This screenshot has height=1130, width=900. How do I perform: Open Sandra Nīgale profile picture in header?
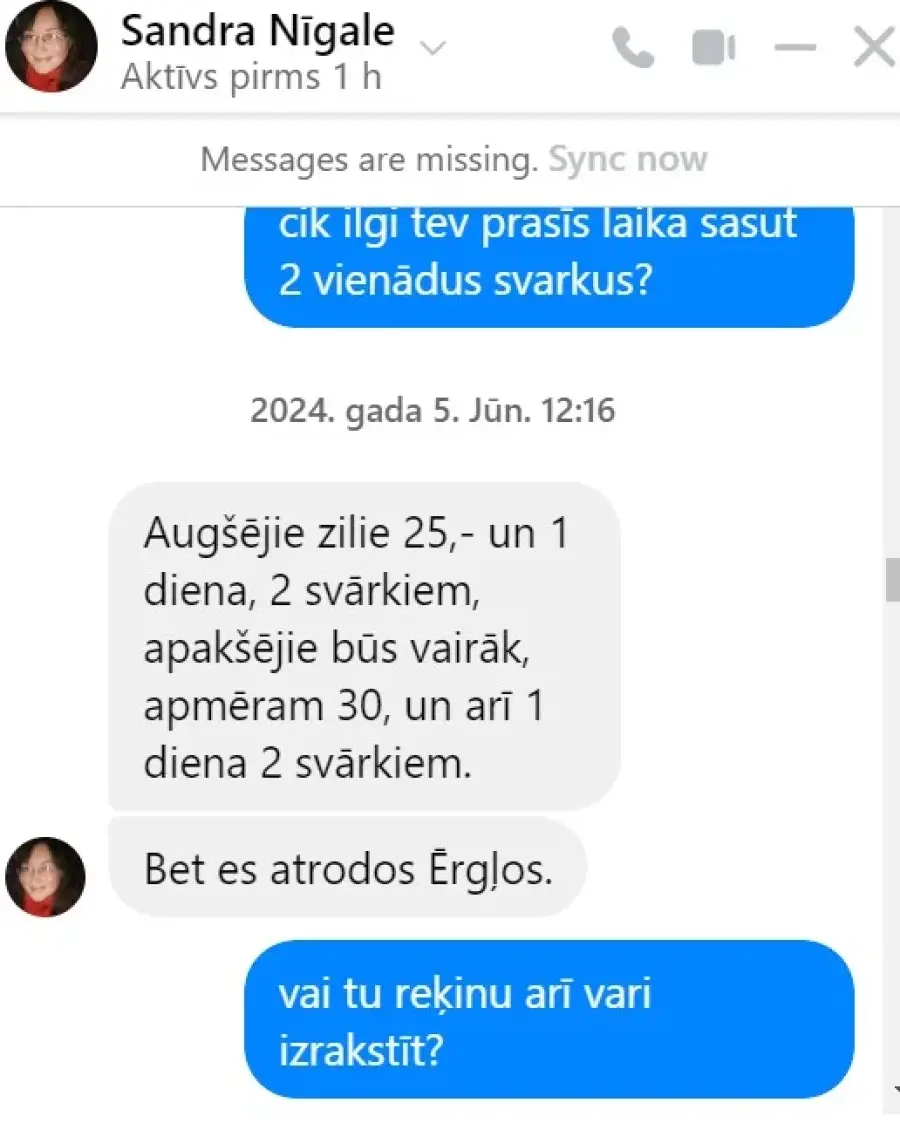[50, 46]
